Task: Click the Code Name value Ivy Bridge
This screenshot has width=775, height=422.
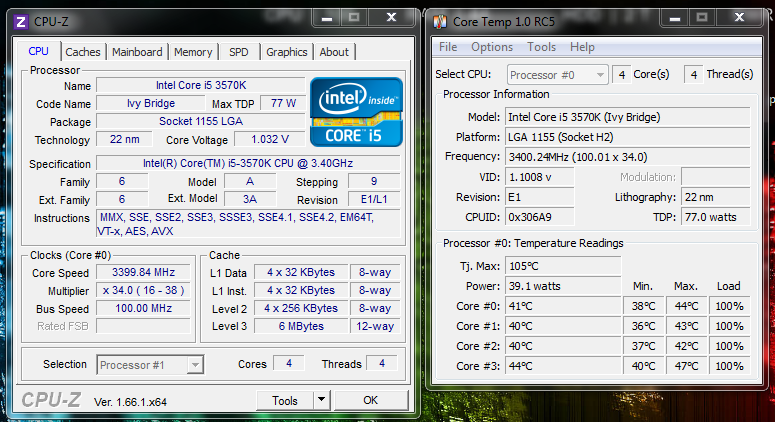Action: click(151, 103)
